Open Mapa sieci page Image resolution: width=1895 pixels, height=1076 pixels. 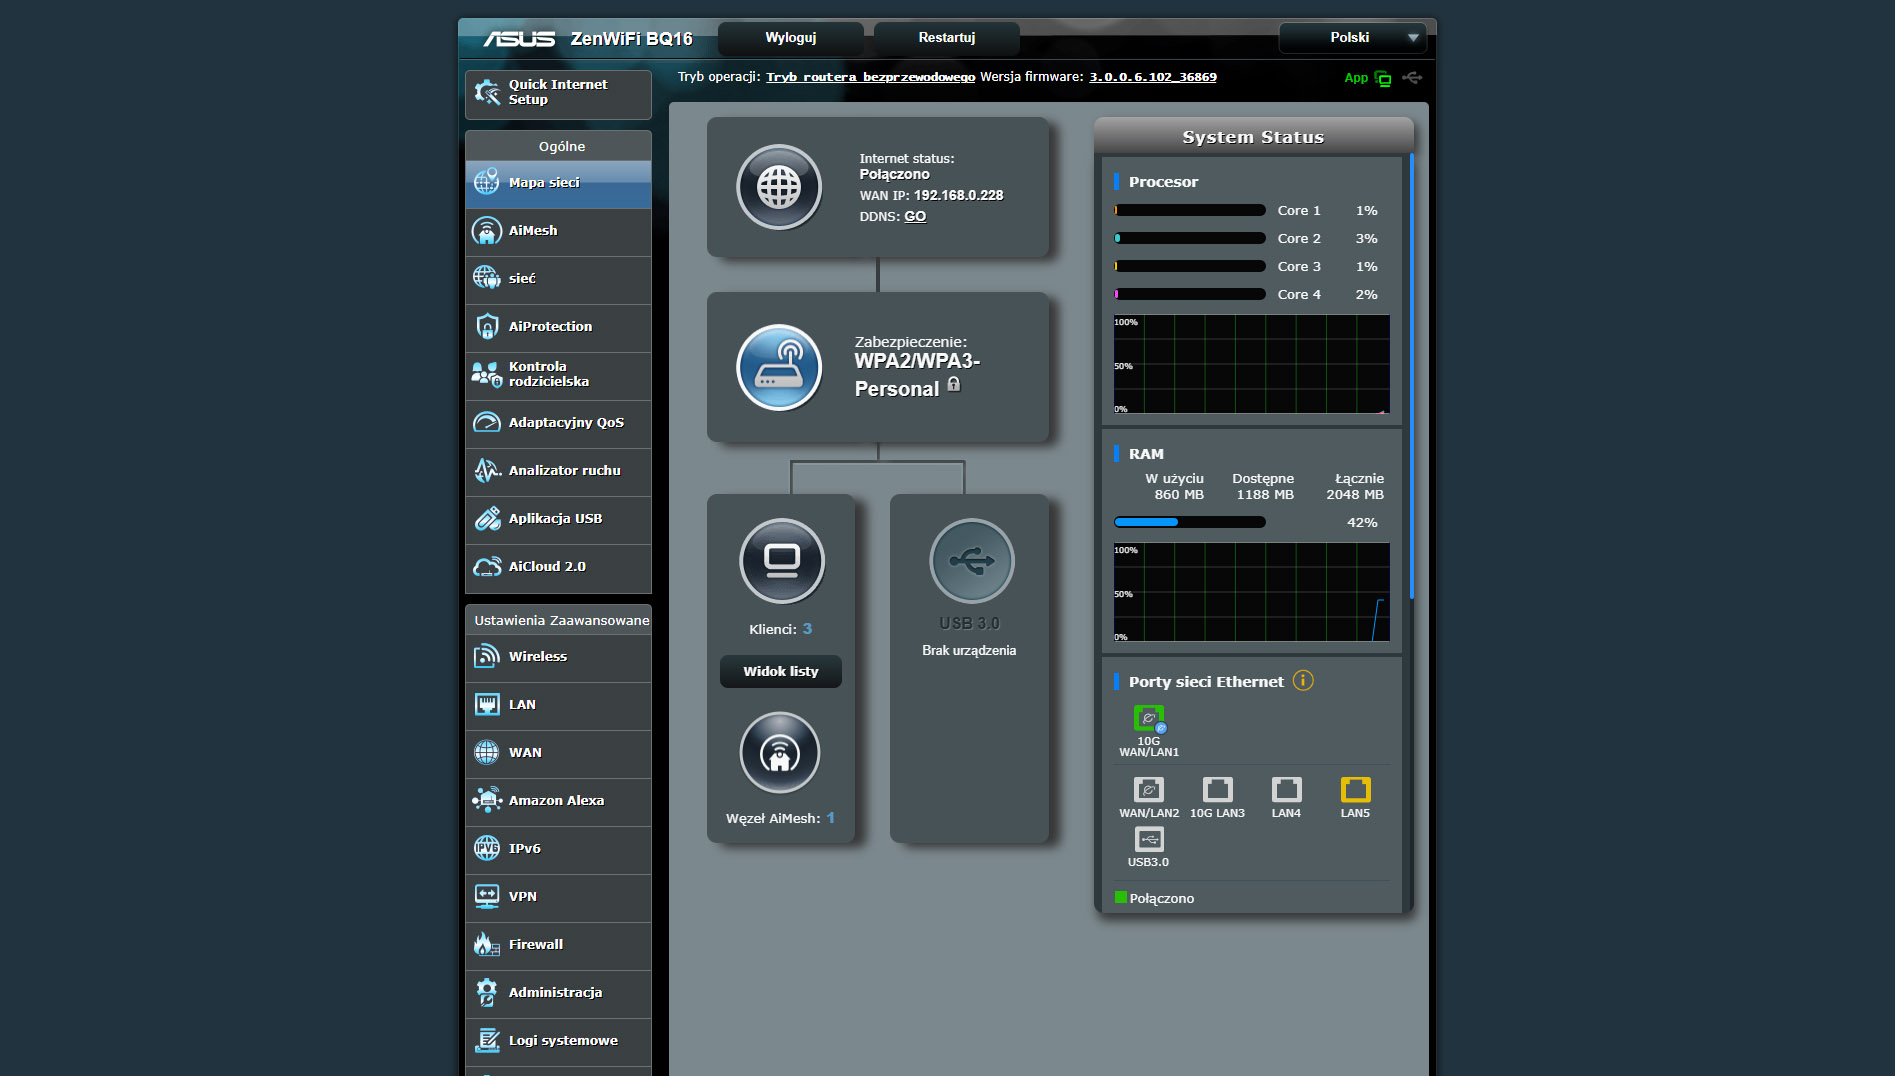(x=558, y=183)
